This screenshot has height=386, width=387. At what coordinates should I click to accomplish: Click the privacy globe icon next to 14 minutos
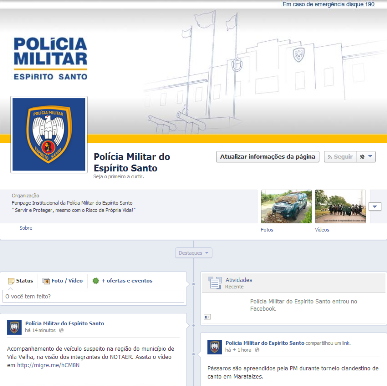tap(61, 330)
